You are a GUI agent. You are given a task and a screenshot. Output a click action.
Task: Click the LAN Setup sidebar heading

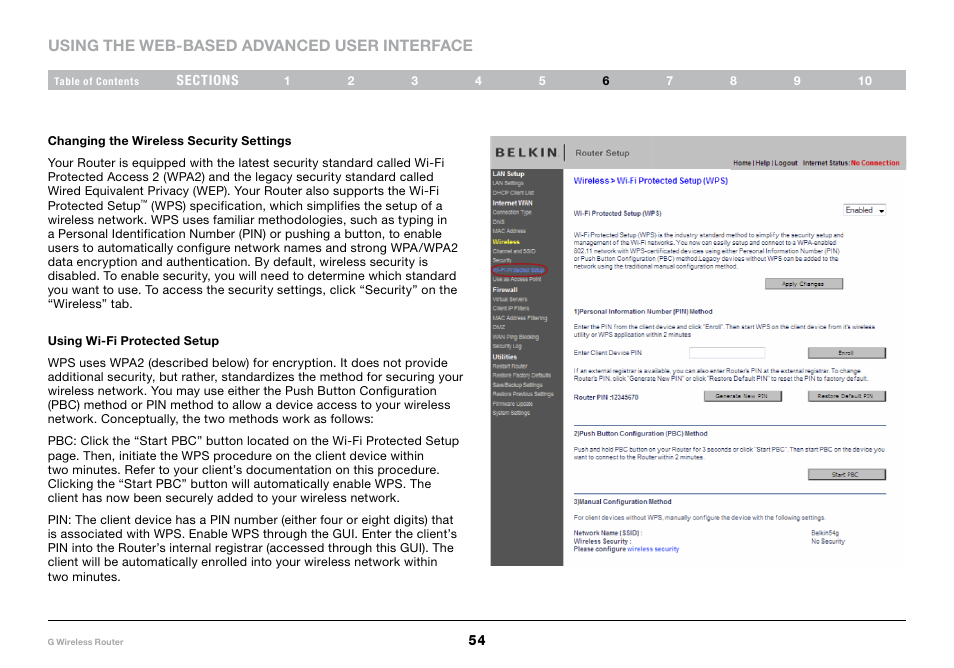pos(508,174)
